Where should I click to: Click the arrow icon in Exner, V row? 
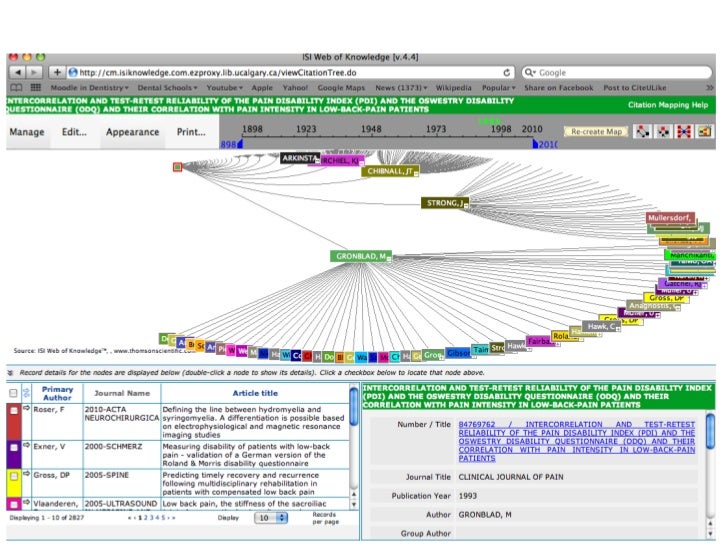click(26, 445)
